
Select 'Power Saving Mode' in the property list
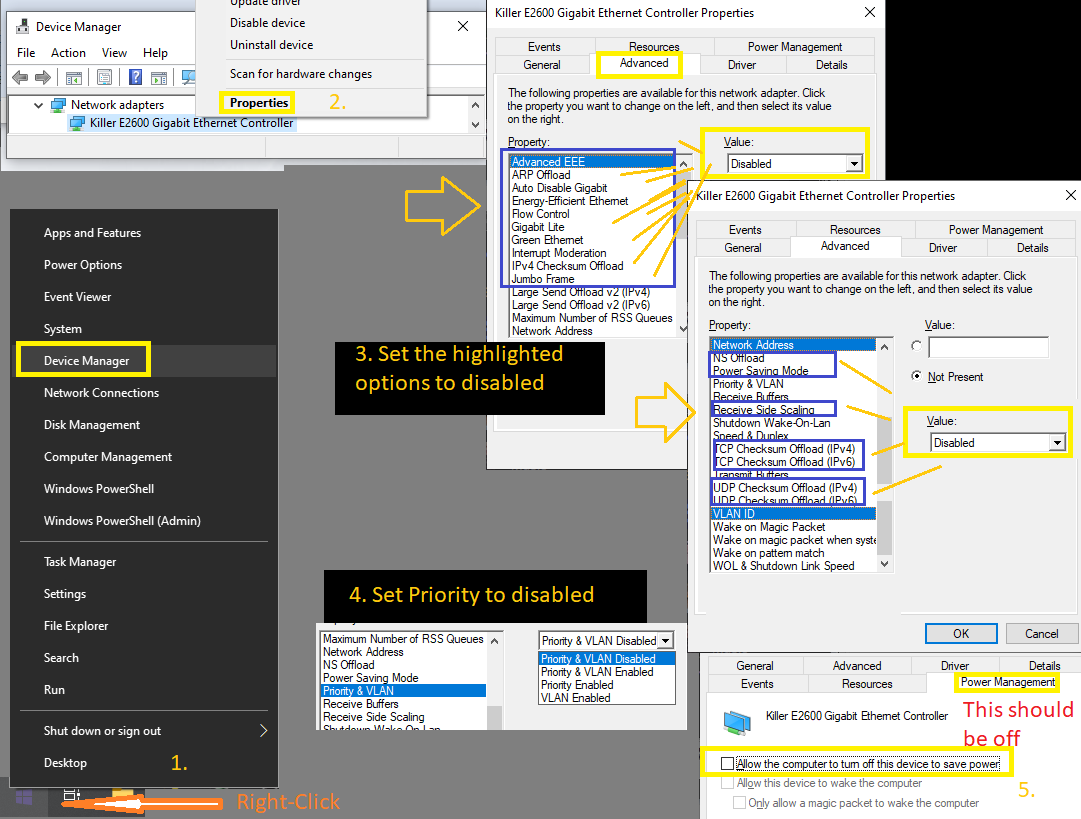[x=761, y=371]
